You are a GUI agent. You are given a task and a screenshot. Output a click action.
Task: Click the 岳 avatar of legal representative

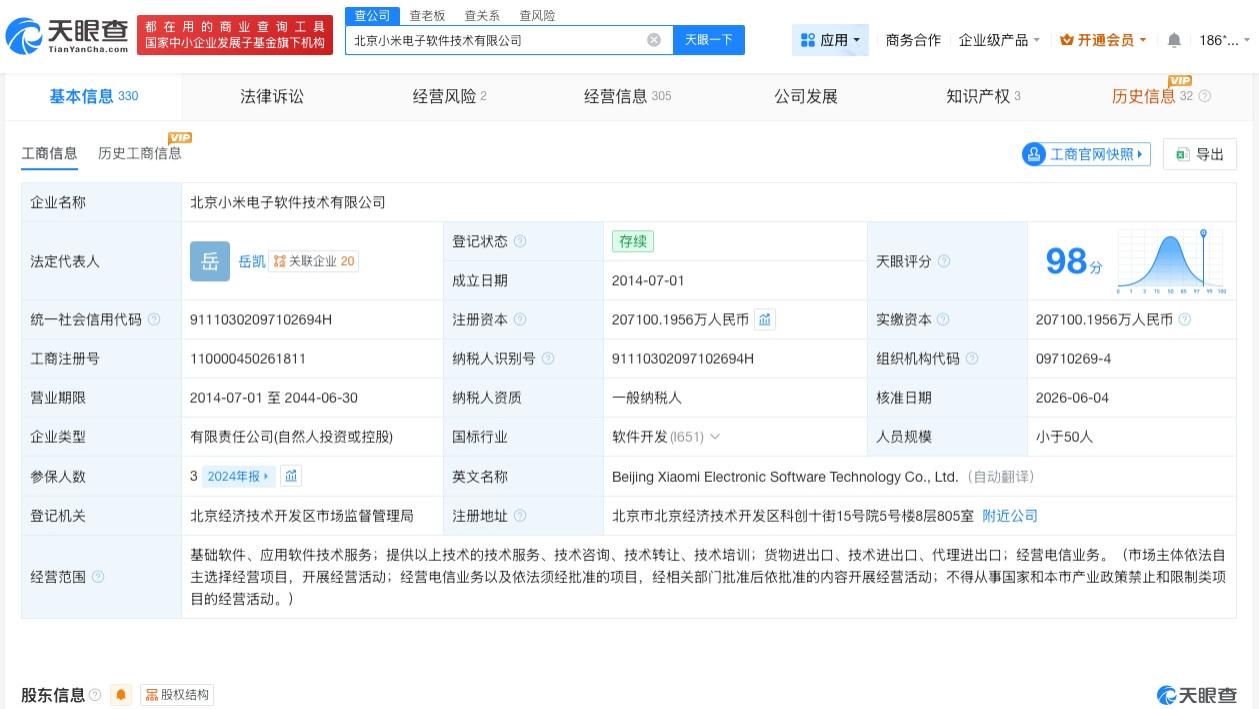pyautogui.click(x=210, y=261)
